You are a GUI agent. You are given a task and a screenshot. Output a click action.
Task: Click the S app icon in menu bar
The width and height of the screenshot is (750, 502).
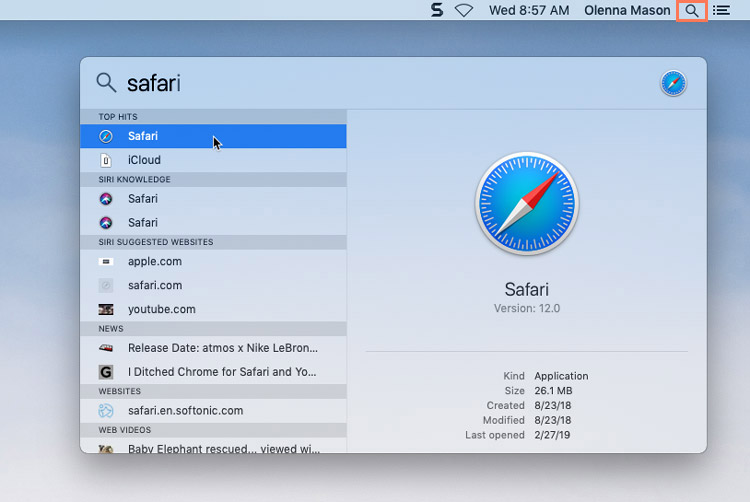pos(436,11)
